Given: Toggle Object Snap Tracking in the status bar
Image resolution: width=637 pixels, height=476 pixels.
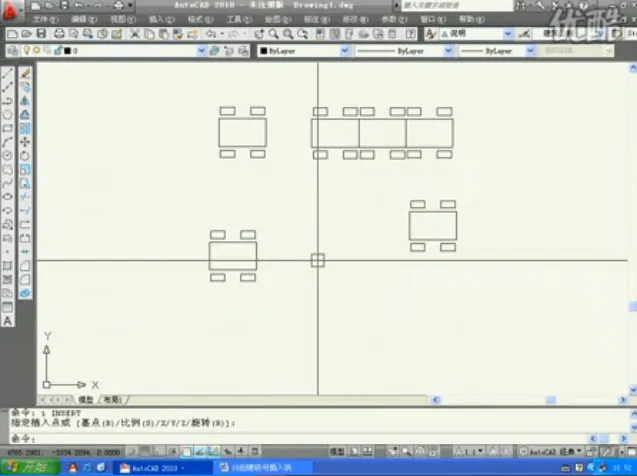Looking at the screenshot, I should pyautogui.click(x=200, y=452).
